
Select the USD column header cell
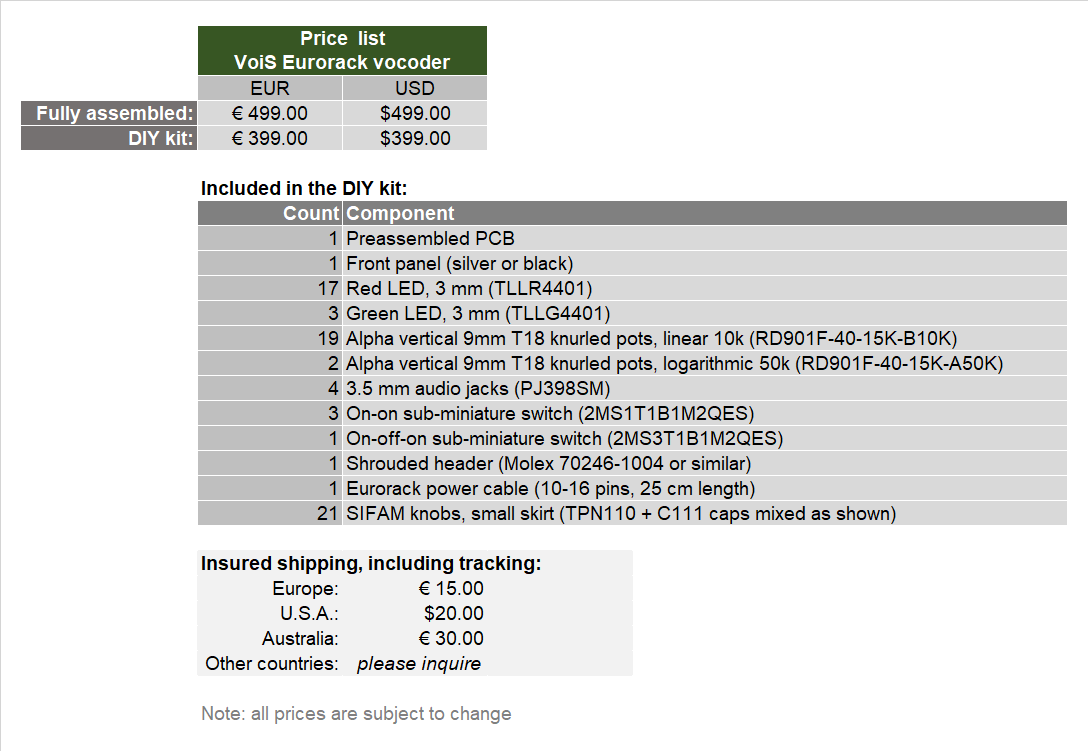coord(415,88)
